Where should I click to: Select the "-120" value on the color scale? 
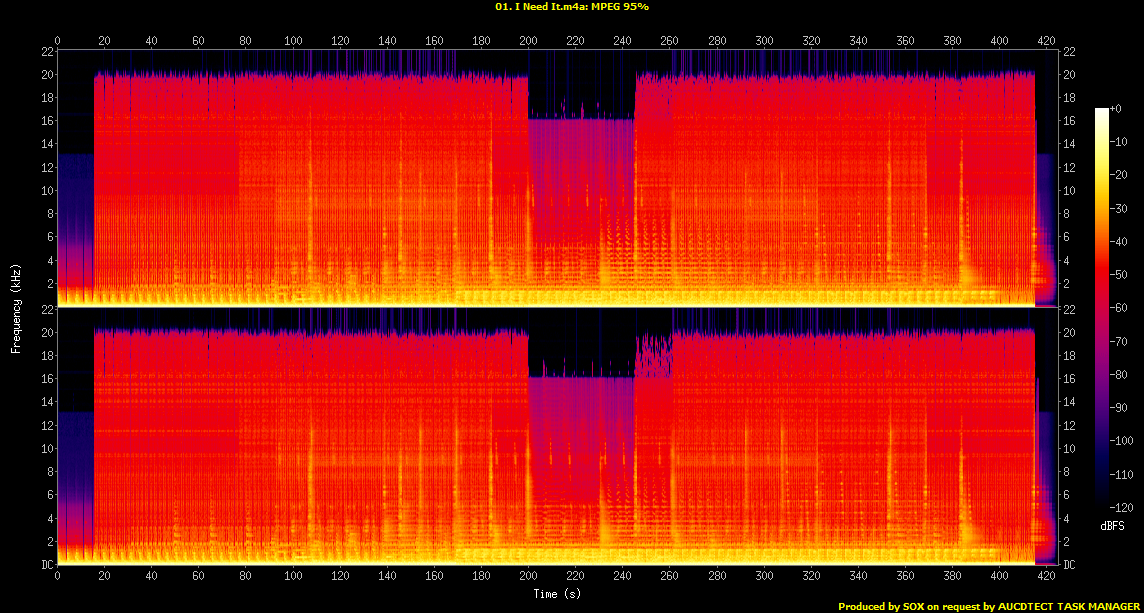pos(1121,506)
